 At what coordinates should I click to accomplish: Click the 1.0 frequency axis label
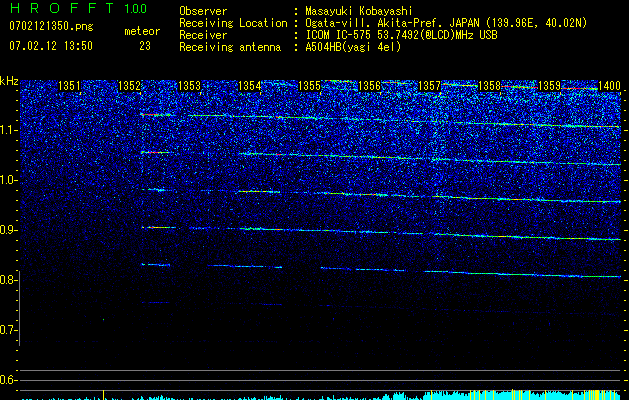click(x=8, y=180)
